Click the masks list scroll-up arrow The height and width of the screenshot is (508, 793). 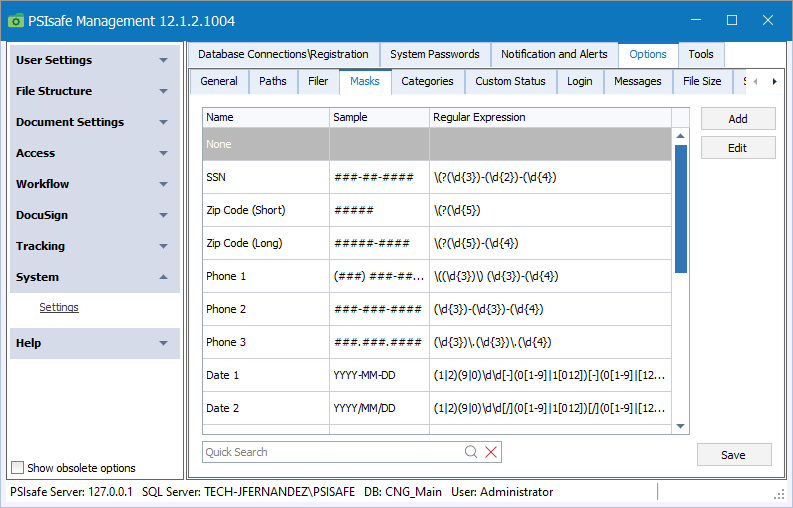point(681,136)
